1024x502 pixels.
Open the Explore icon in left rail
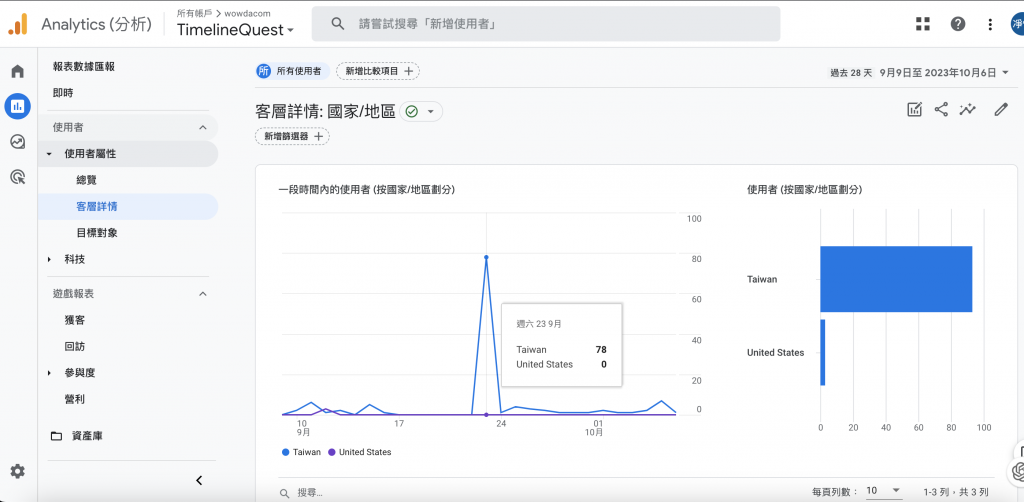coord(18,141)
